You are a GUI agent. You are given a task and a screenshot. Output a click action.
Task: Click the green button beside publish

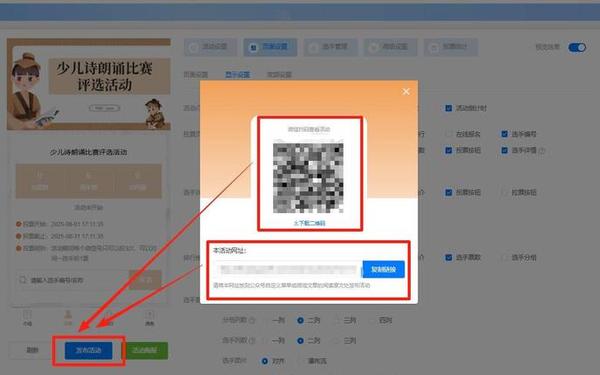click(x=145, y=350)
